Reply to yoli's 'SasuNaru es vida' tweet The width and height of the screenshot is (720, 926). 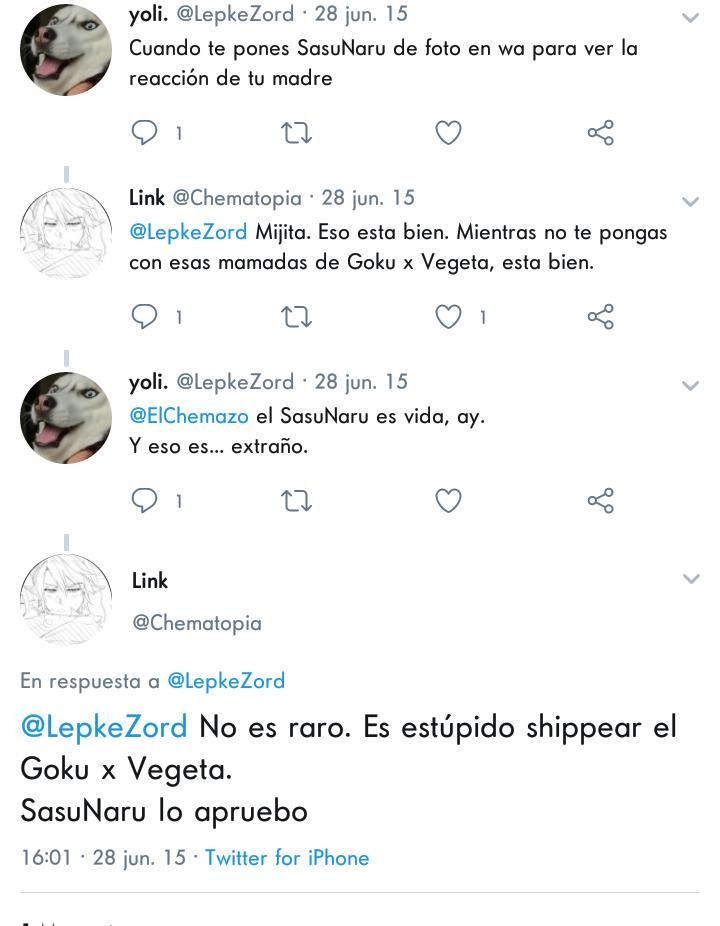coord(144,501)
